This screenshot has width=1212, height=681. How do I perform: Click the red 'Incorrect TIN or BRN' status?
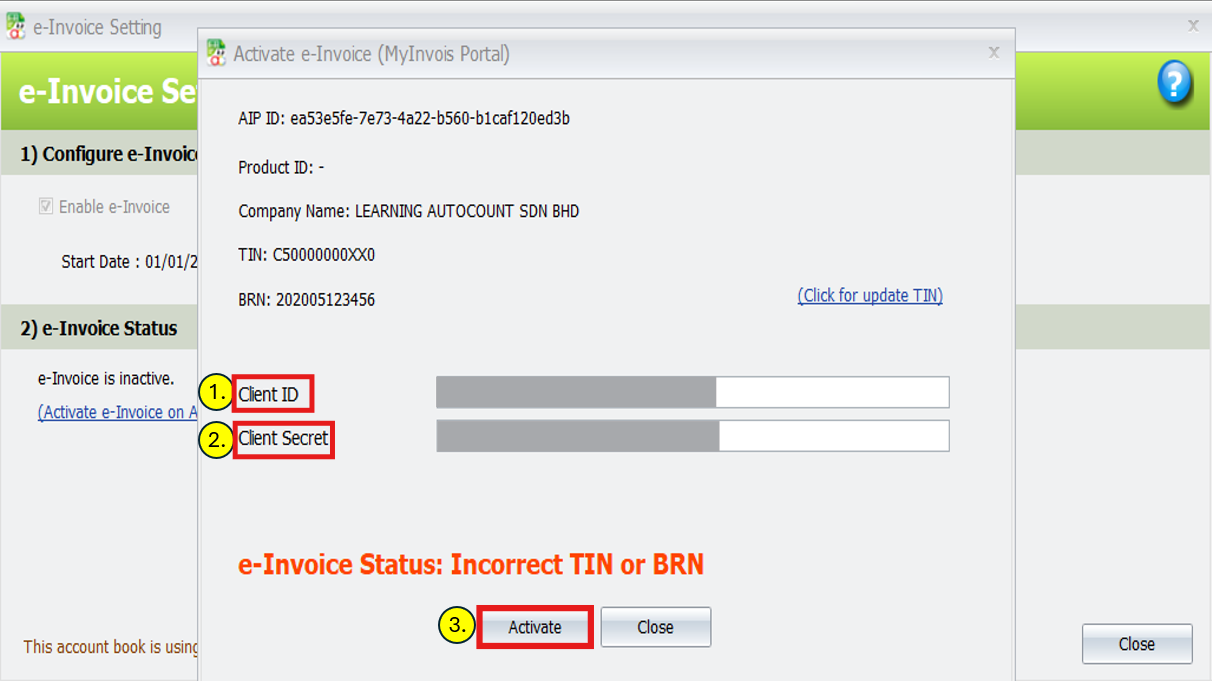[x=577, y=565]
